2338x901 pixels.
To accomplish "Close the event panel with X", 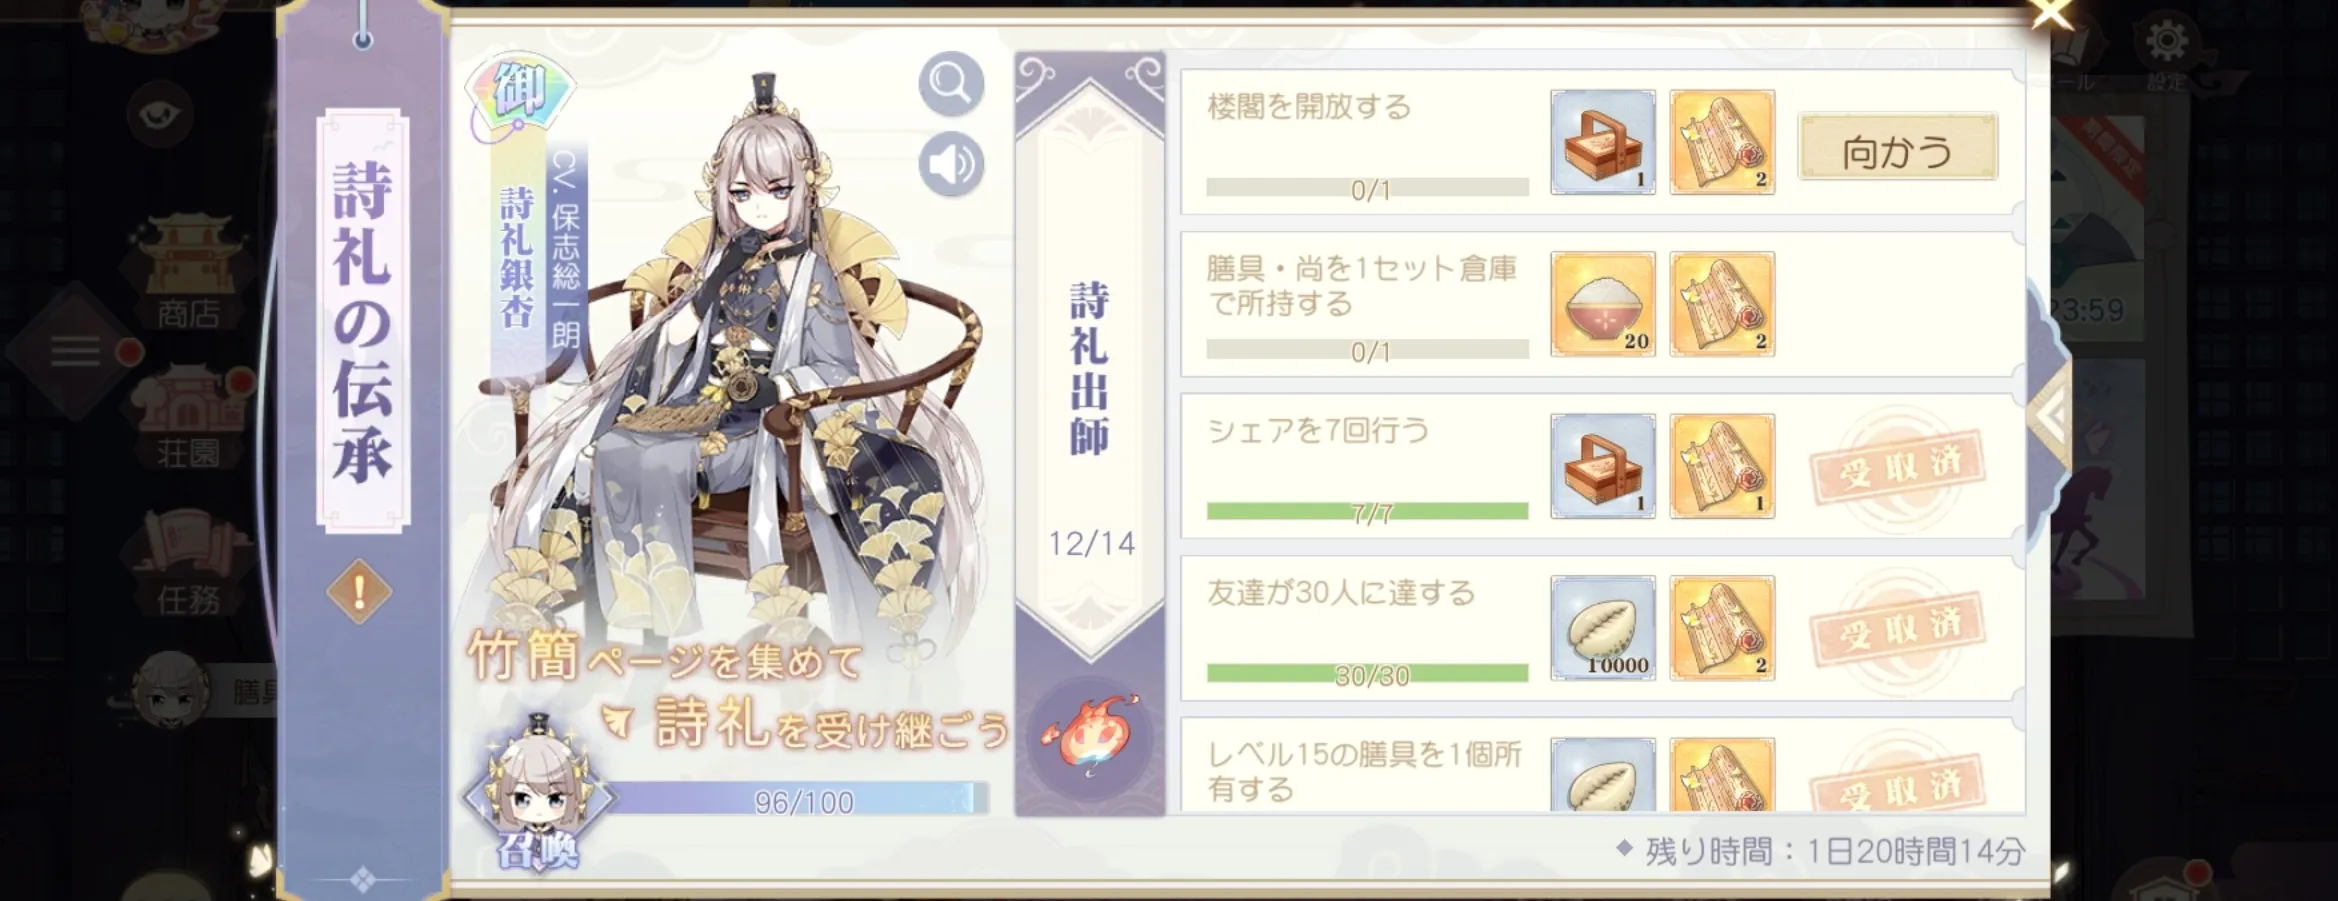I will tap(2052, 14).
